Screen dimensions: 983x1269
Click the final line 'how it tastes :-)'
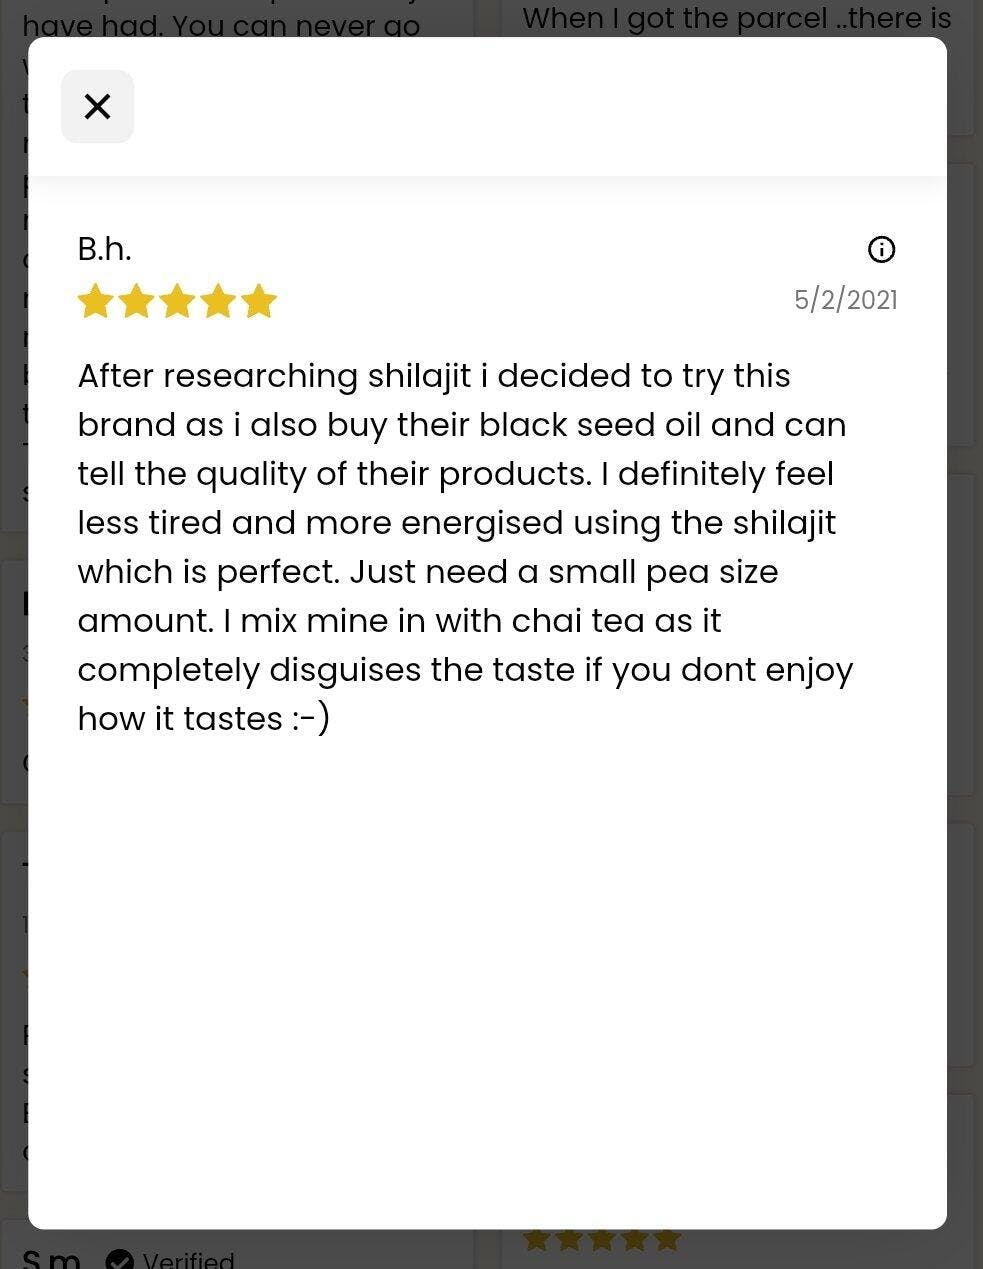[x=204, y=719]
